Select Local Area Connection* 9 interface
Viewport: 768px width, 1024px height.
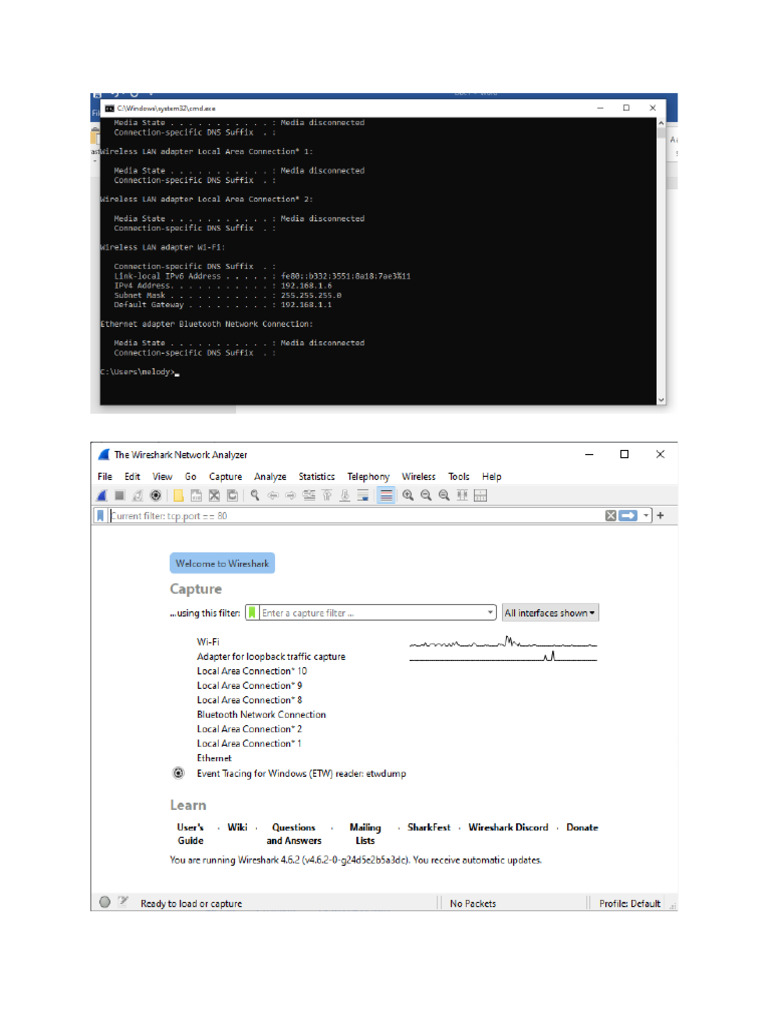(249, 686)
